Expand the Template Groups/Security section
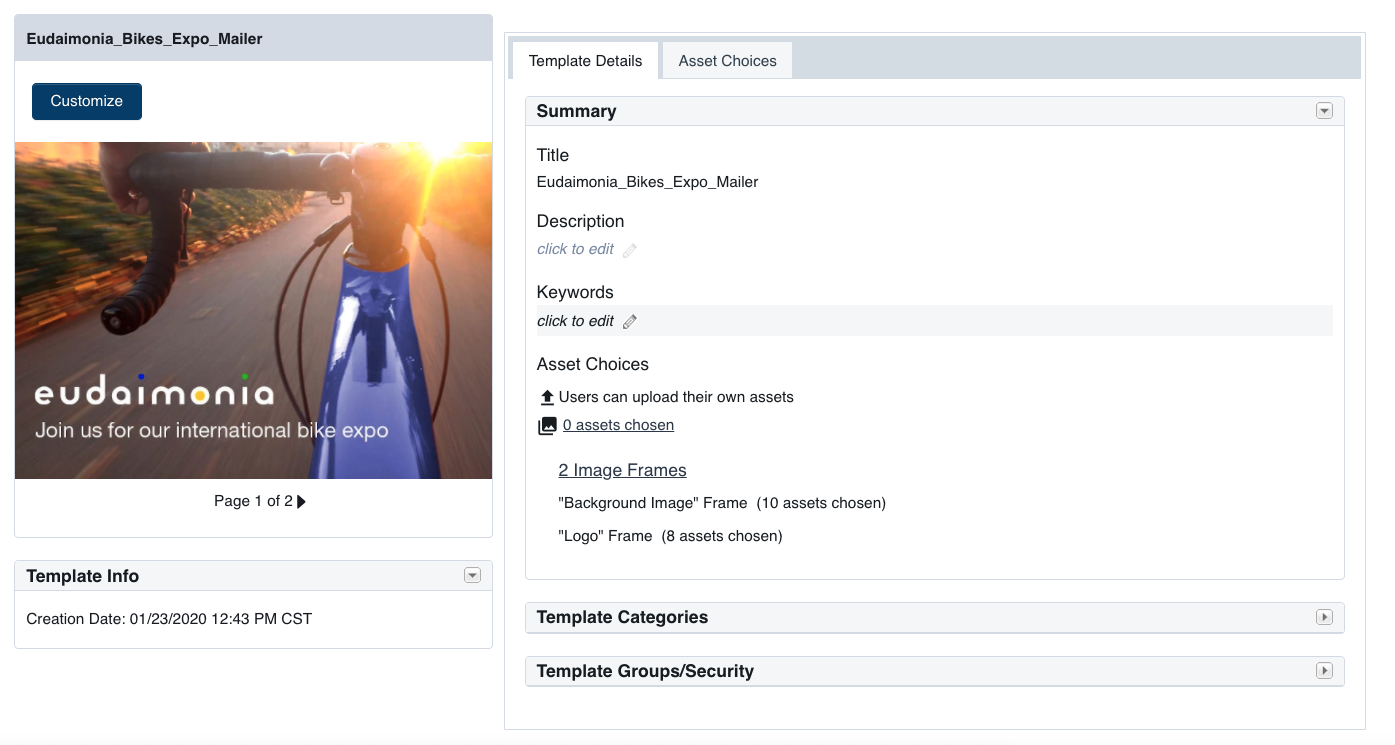 point(1324,671)
